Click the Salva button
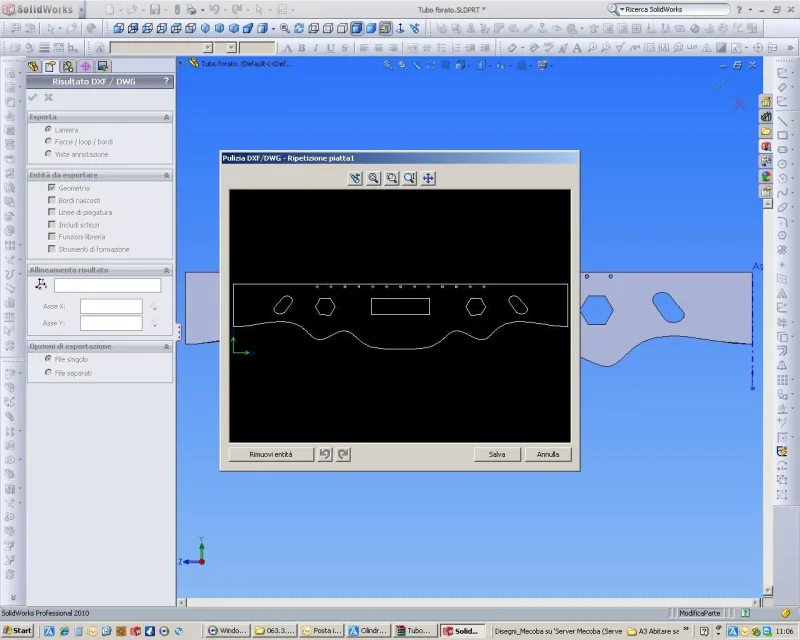This screenshot has width=800, height=640. (497, 454)
